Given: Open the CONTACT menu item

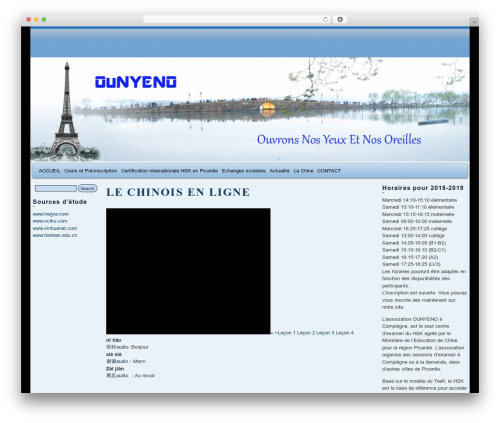Looking at the screenshot, I should coord(329,171).
